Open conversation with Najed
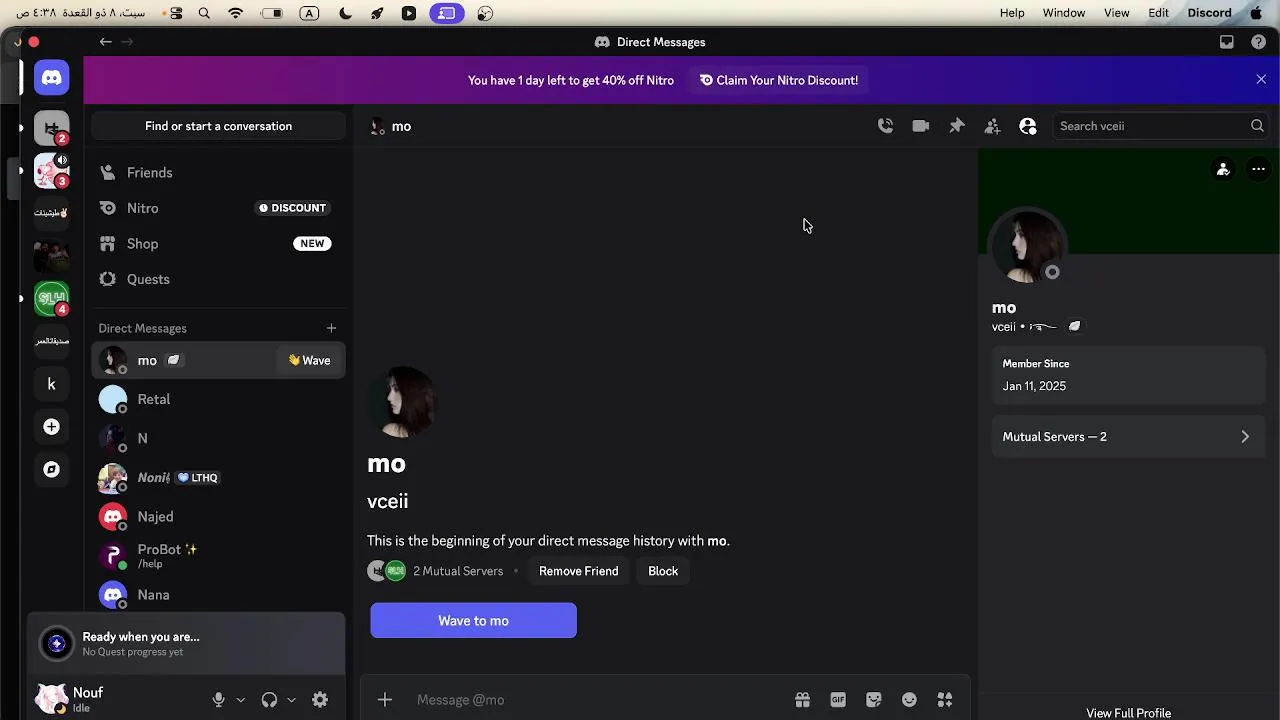This screenshot has width=1280, height=720. tap(218, 516)
